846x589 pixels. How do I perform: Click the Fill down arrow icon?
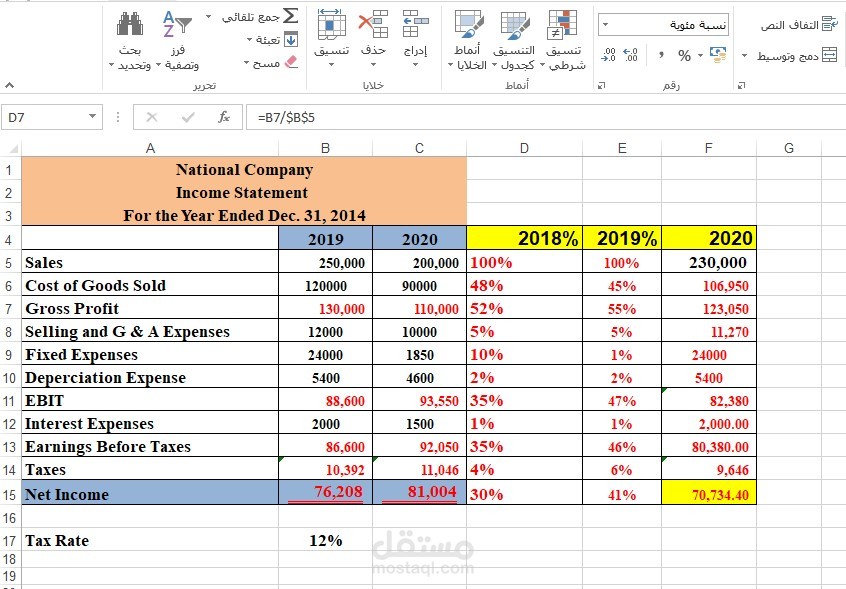pyautogui.click(x=291, y=39)
